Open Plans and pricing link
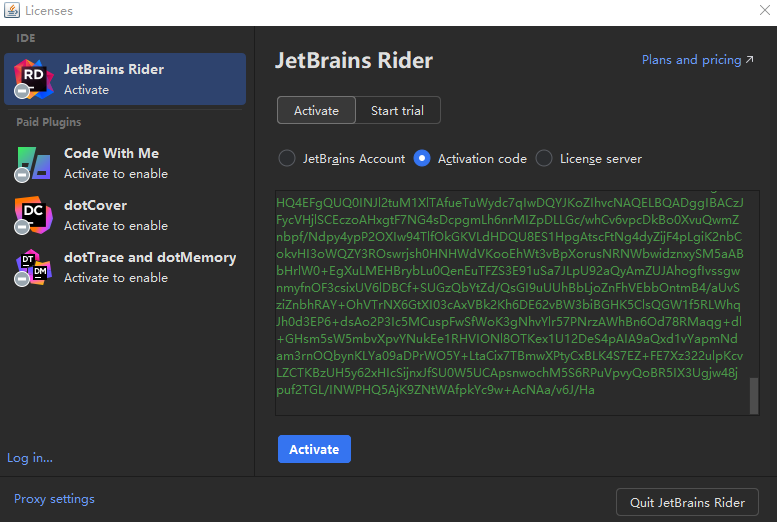 691,59
